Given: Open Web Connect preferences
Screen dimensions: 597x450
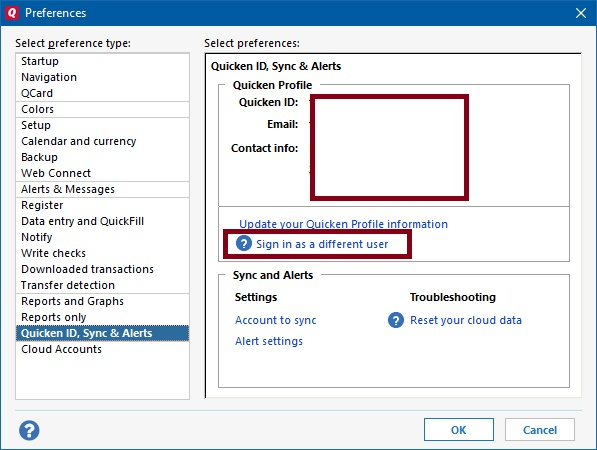Looking at the screenshot, I should coord(102,173).
